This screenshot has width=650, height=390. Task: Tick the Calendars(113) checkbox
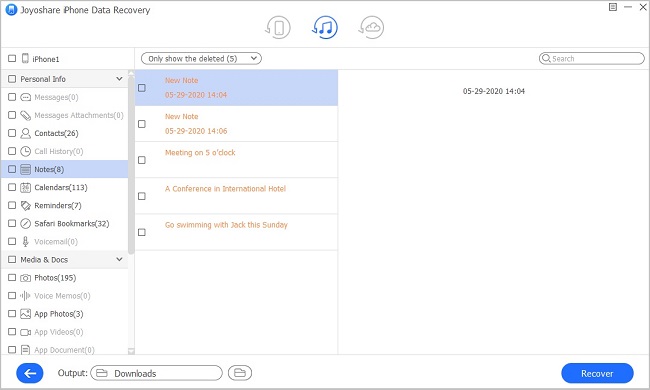12,187
